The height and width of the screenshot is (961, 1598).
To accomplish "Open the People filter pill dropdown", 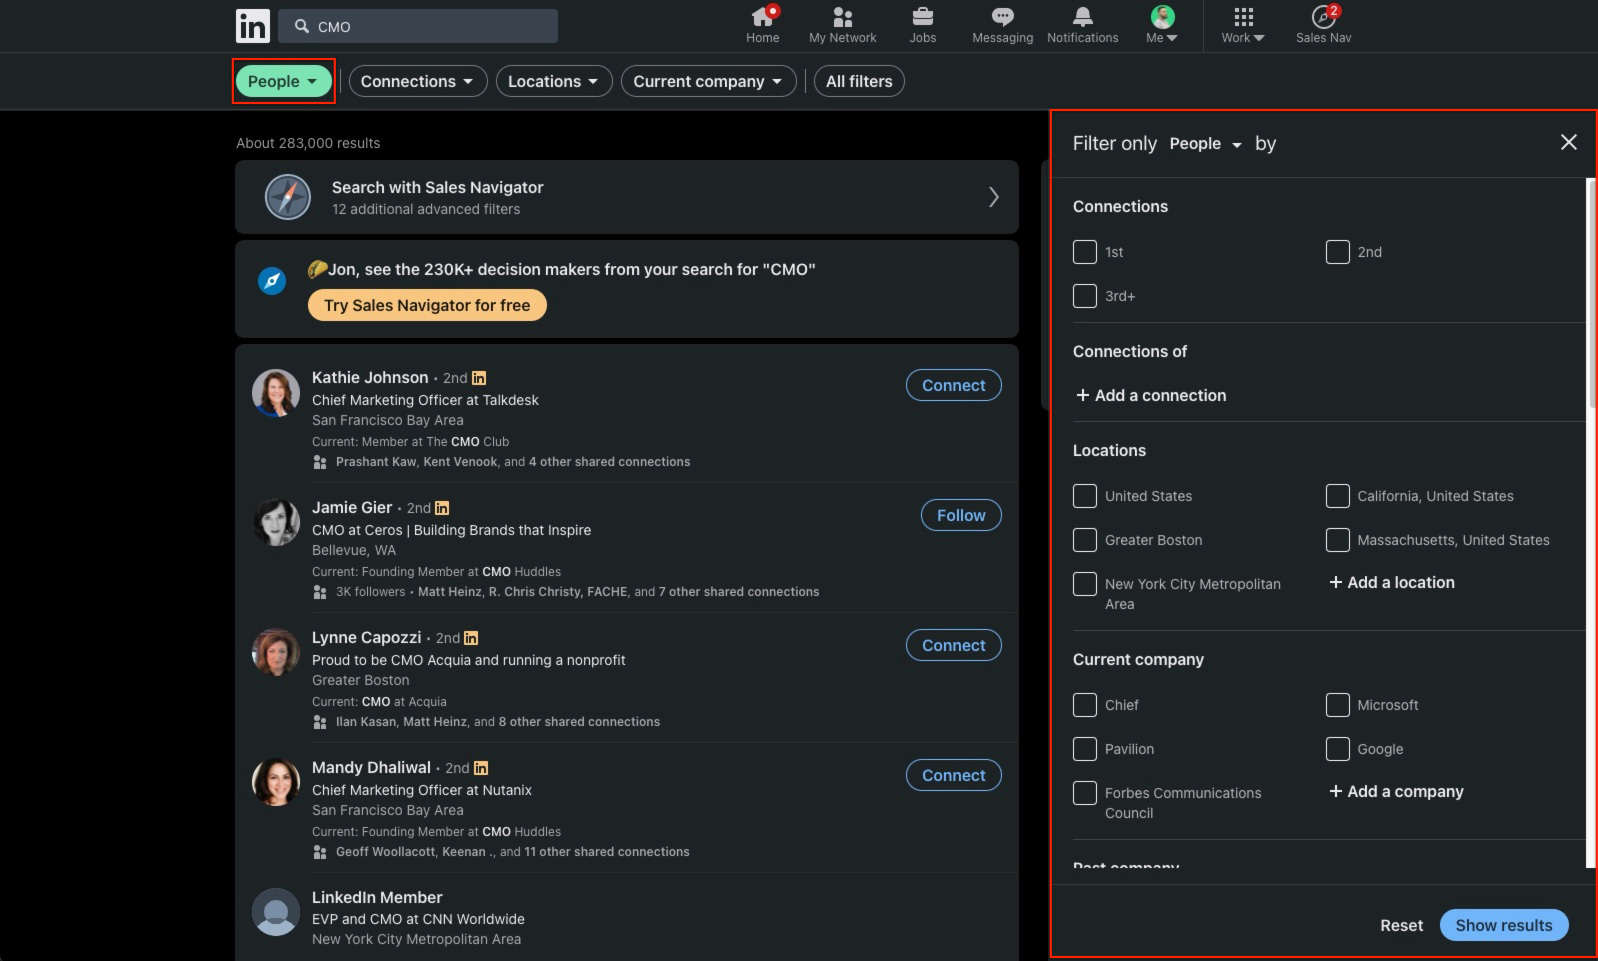I will (x=284, y=82).
